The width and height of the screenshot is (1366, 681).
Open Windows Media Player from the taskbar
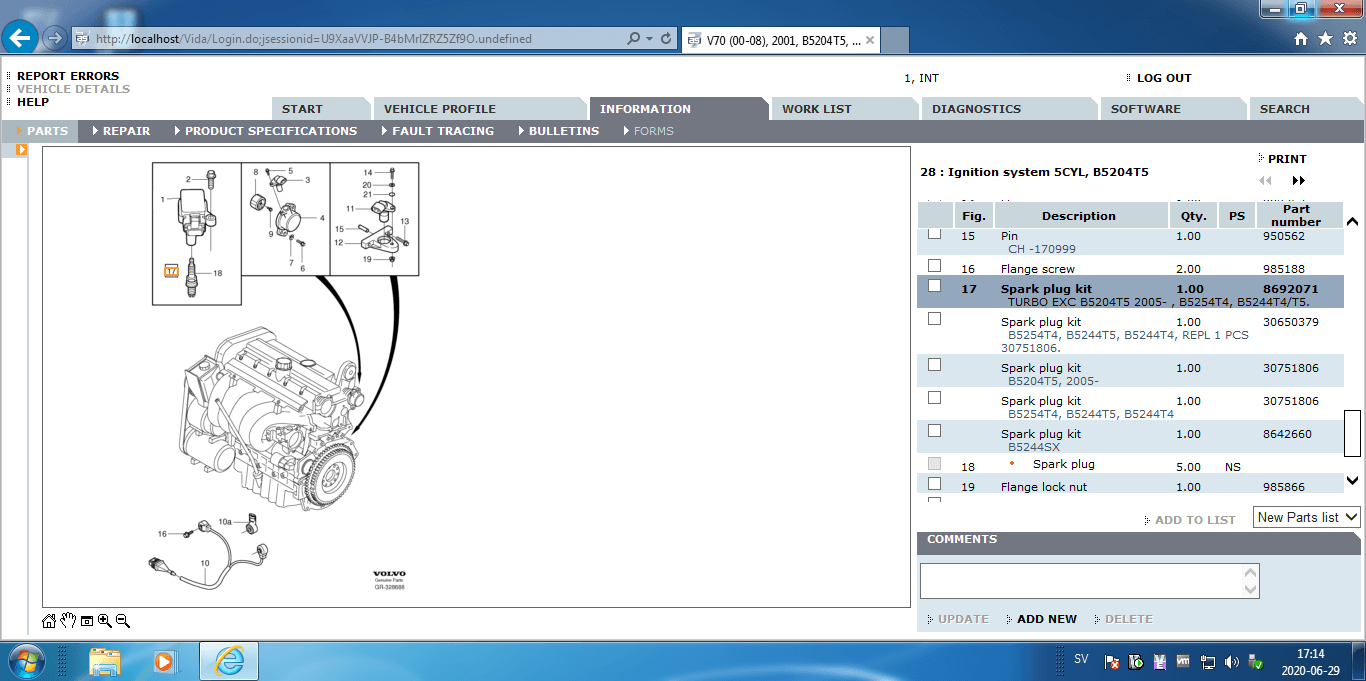(x=163, y=661)
